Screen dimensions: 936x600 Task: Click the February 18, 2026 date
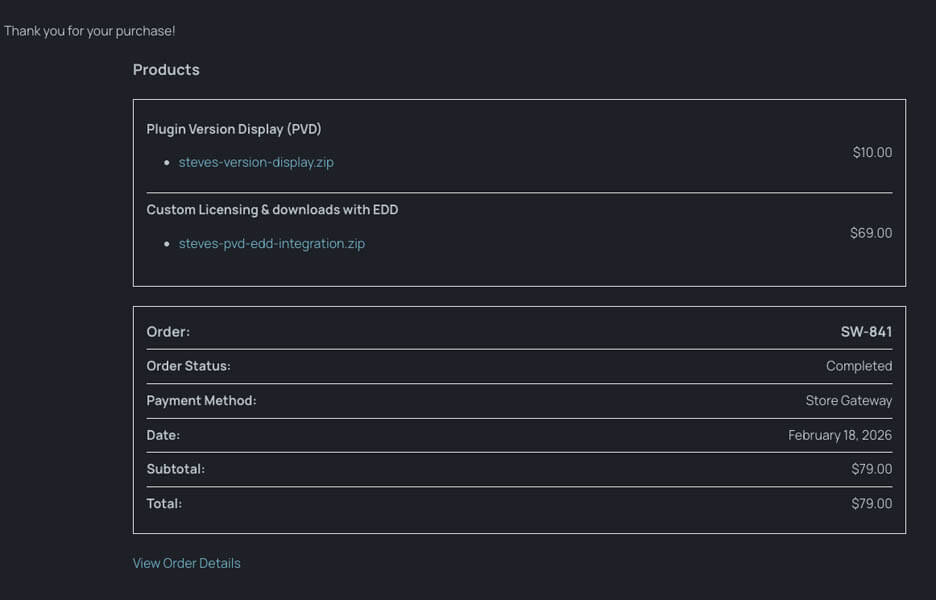tap(840, 435)
